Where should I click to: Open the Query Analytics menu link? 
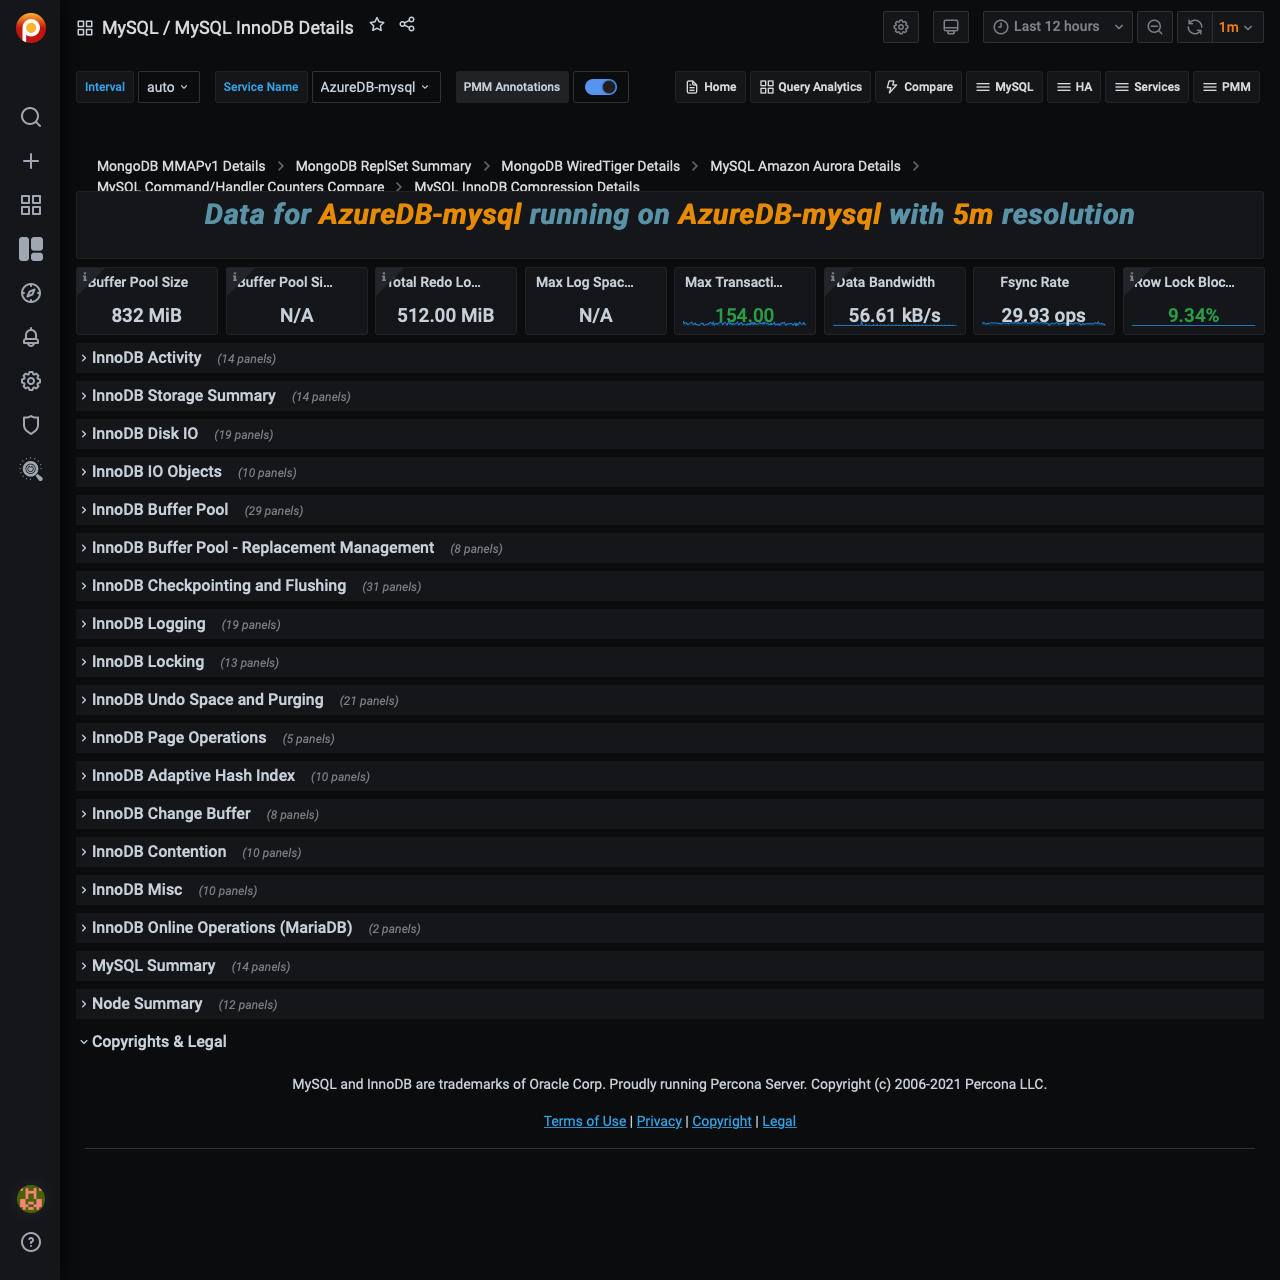click(811, 87)
